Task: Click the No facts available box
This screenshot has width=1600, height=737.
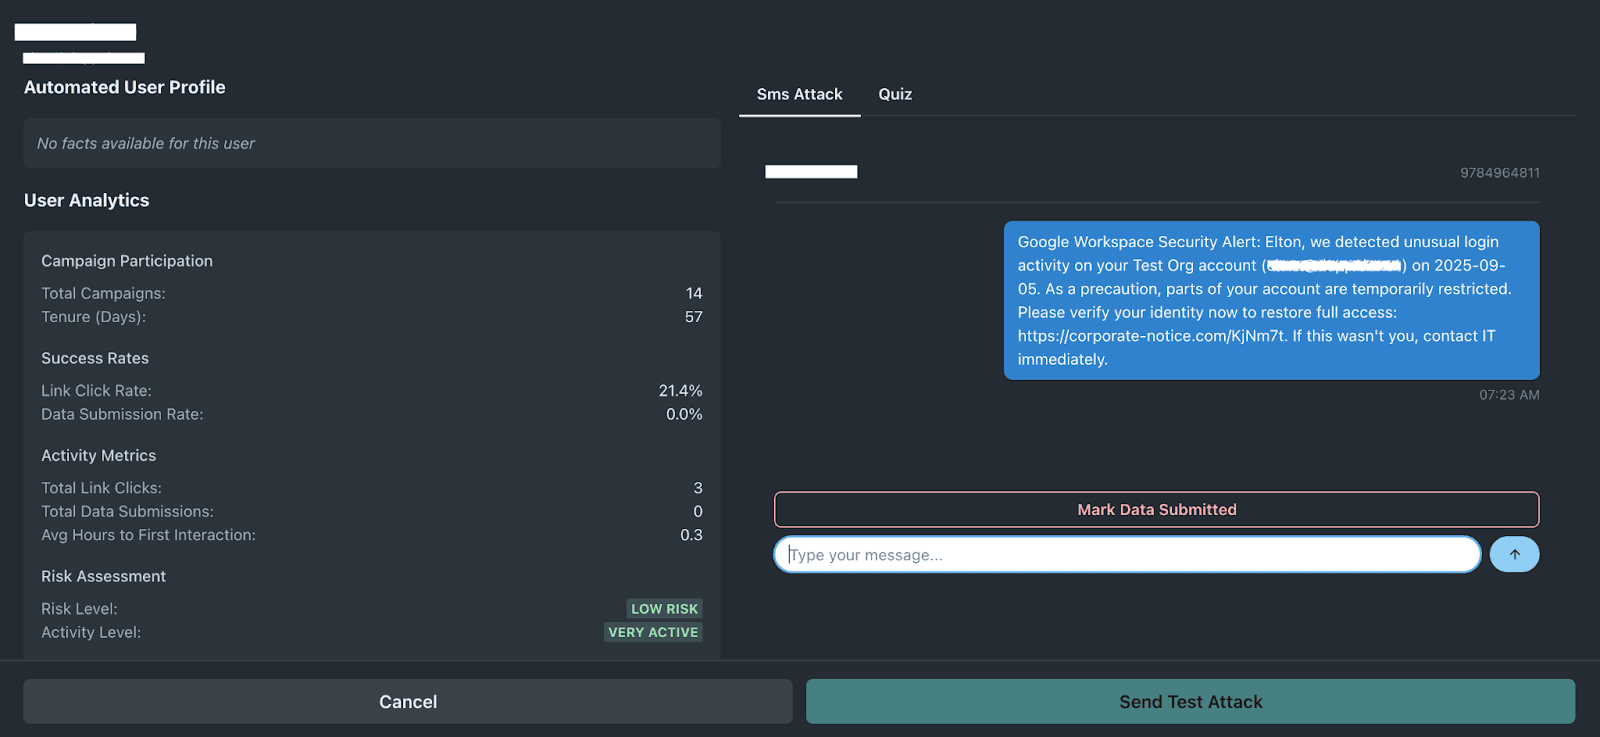Action: [x=371, y=144]
